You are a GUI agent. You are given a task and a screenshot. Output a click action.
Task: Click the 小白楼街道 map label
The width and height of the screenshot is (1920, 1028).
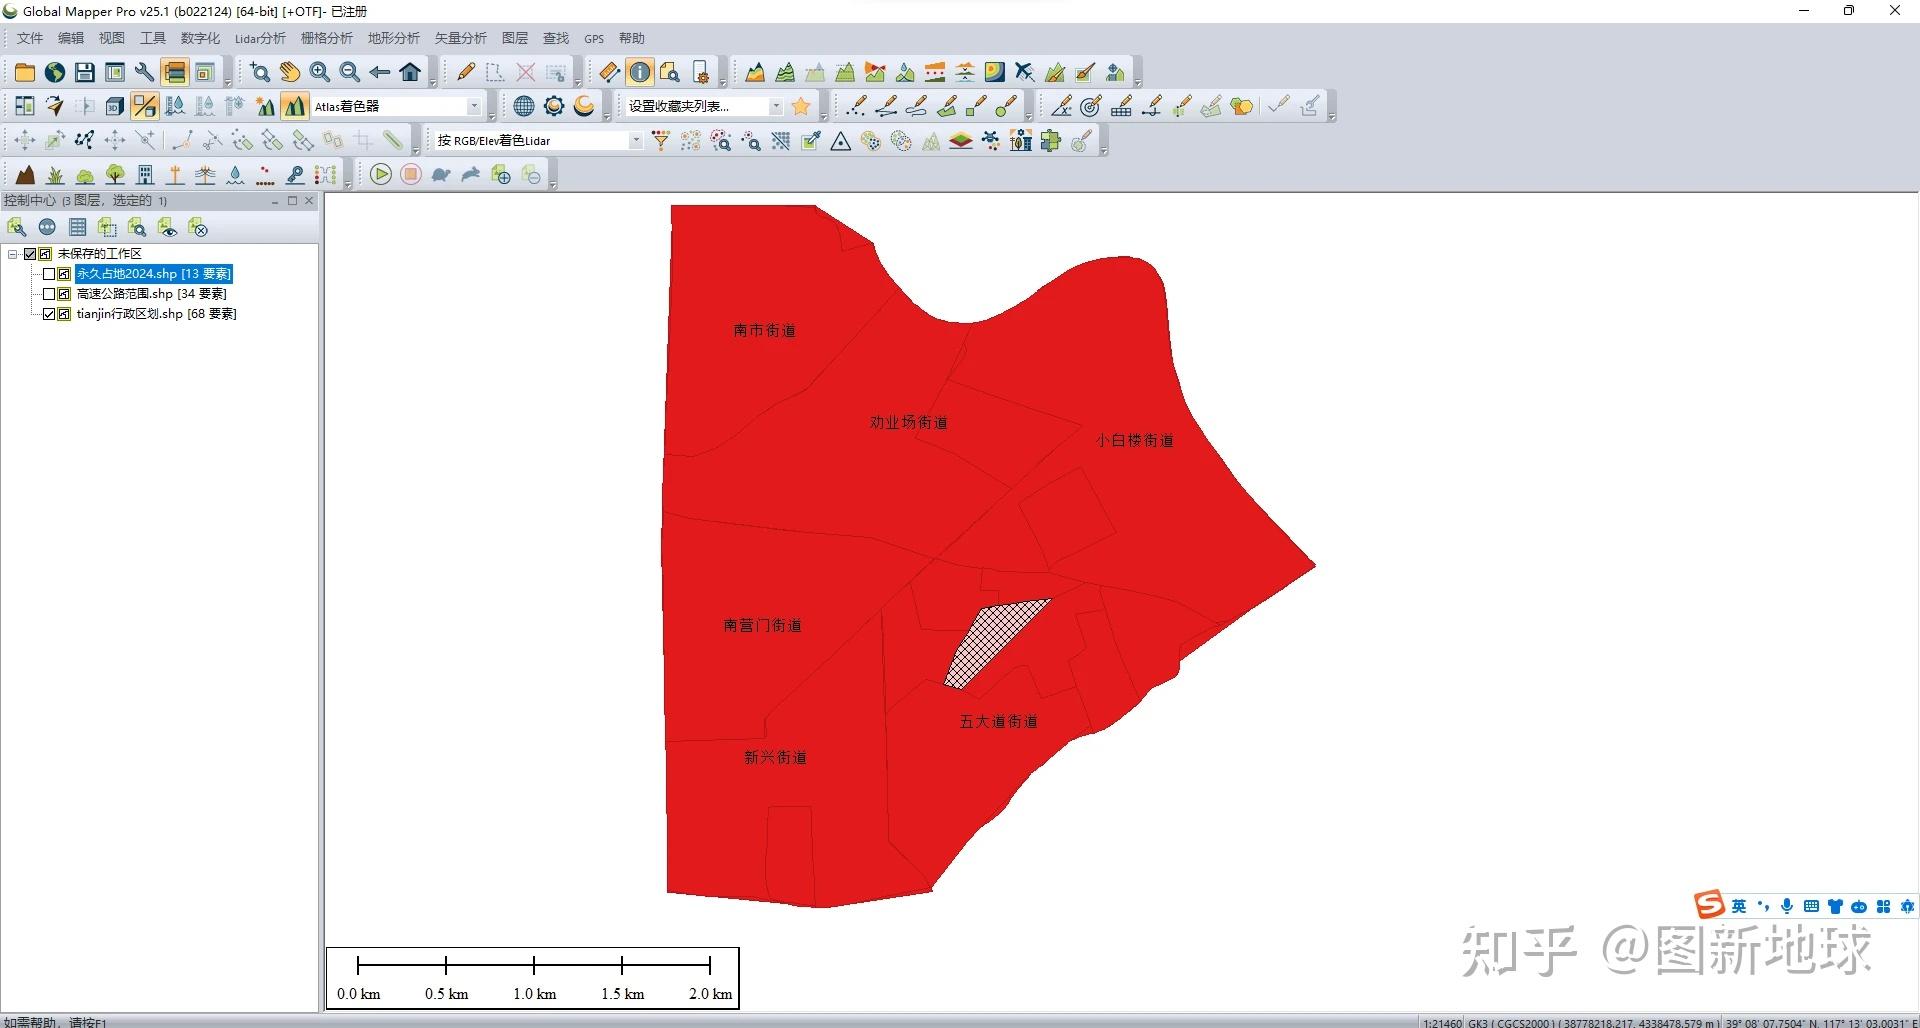(x=1135, y=441)
